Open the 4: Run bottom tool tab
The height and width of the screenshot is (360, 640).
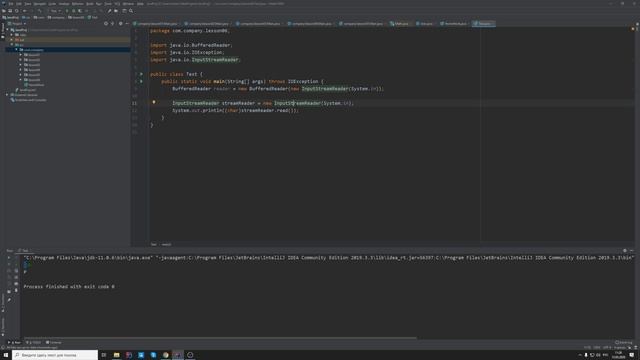point(14,342)
